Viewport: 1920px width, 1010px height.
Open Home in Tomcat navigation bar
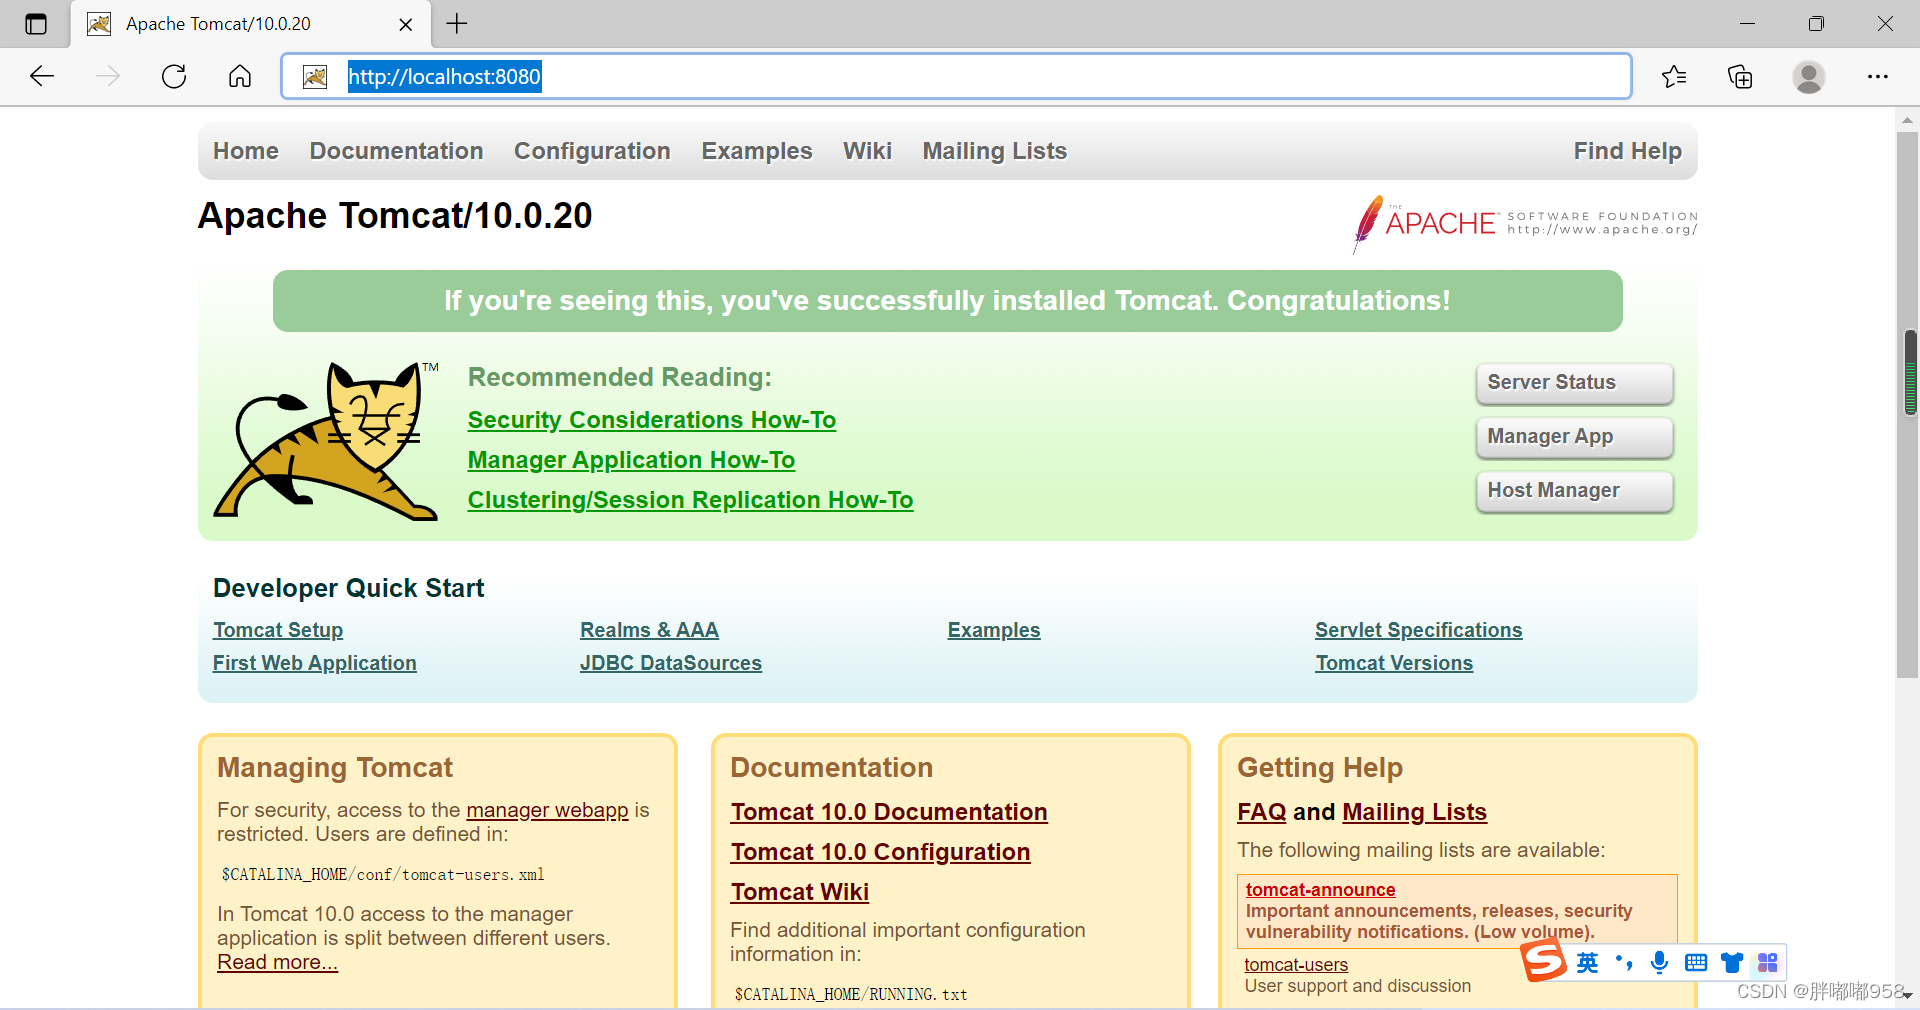pos(246,151)
